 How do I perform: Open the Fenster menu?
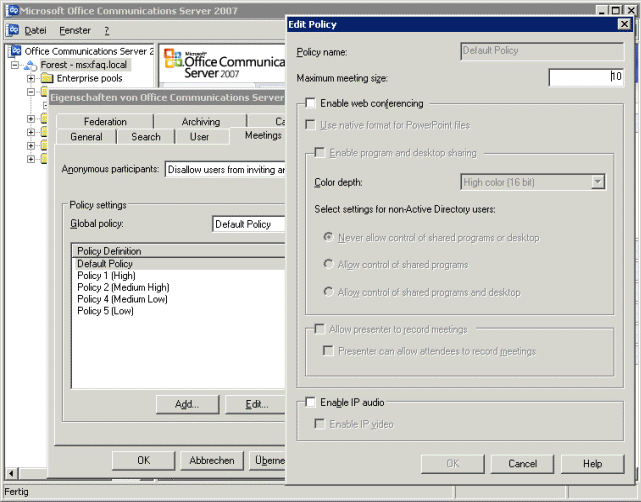click(x=75, y=30)
